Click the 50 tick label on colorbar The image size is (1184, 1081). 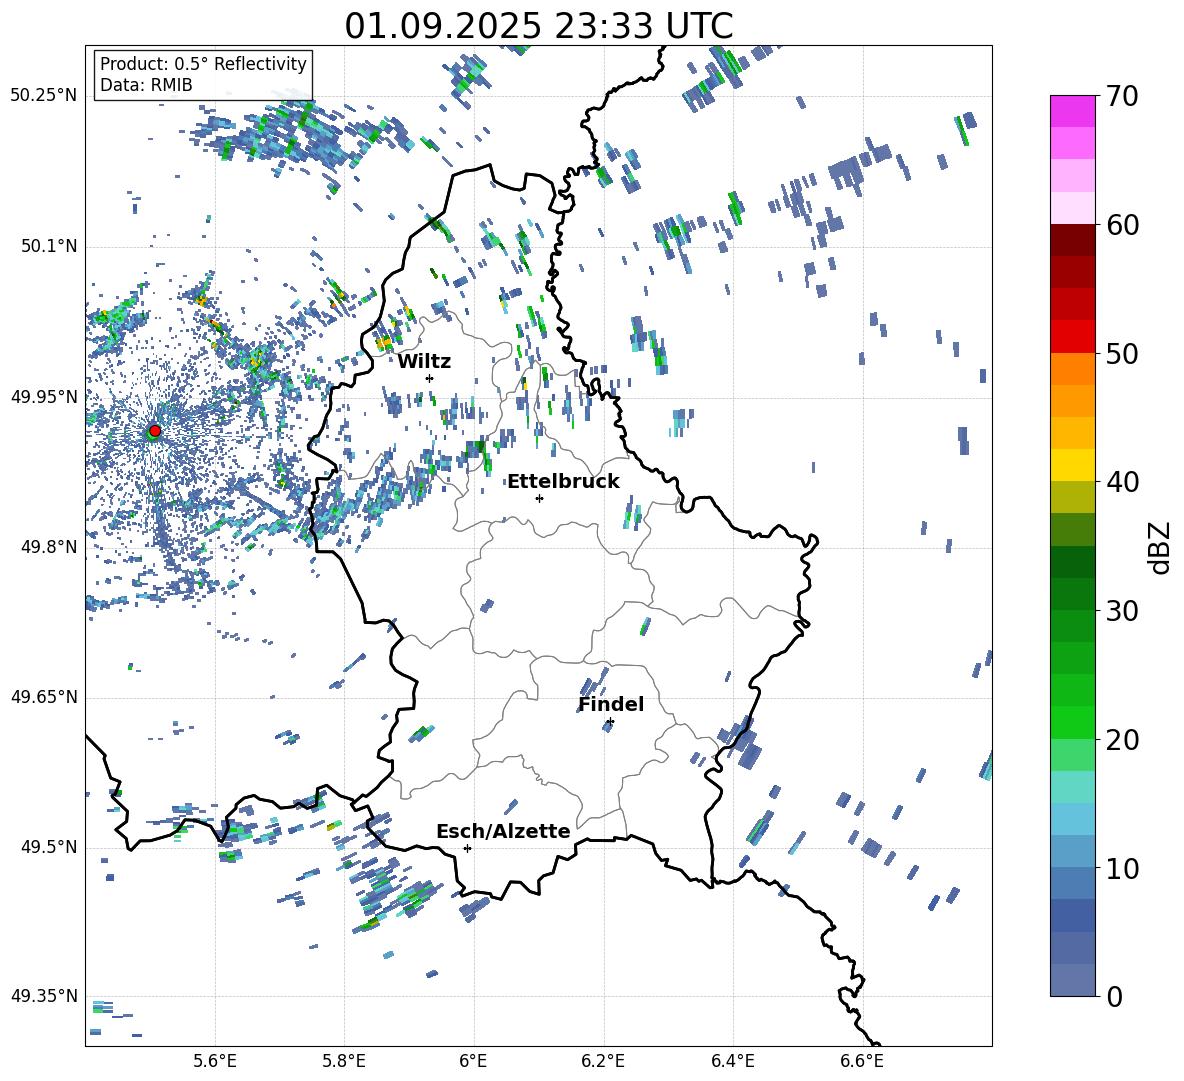1122,353
